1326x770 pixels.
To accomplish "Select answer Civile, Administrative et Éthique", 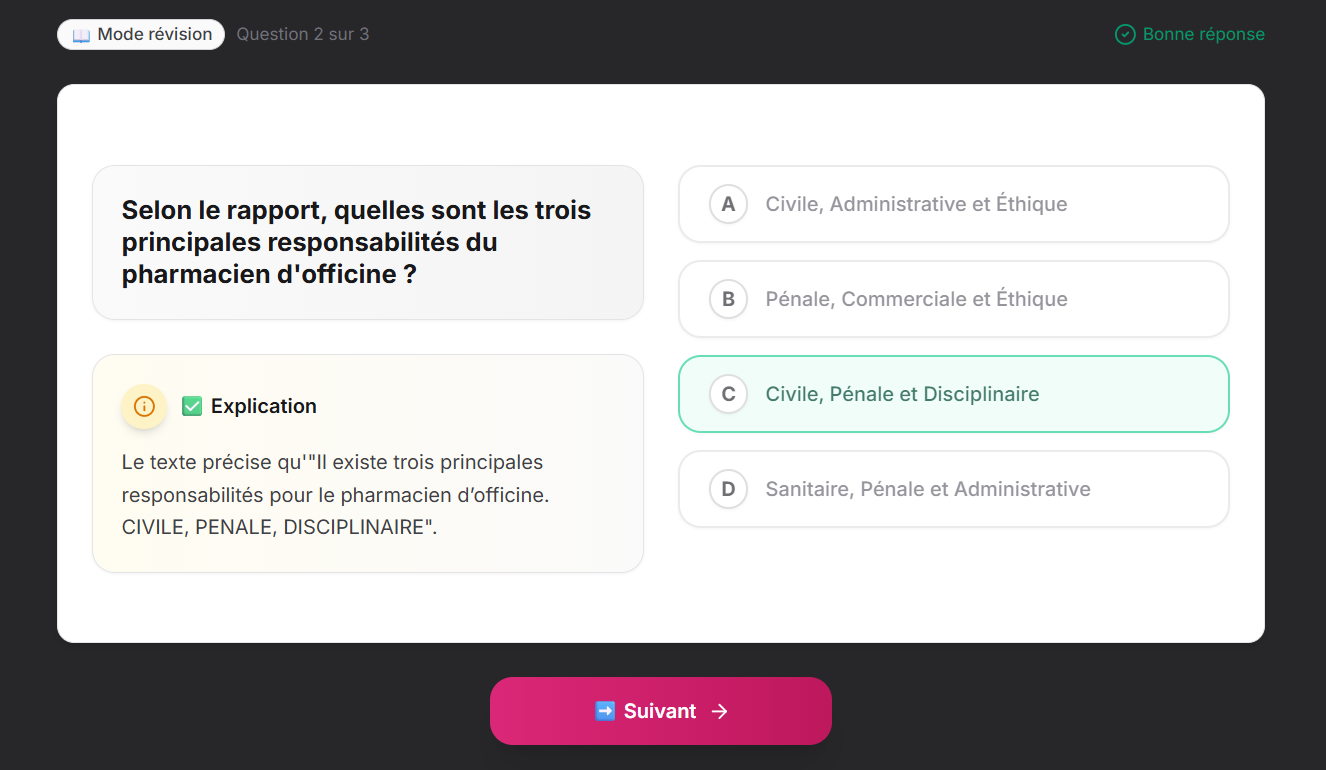I will tap(953, 204).
